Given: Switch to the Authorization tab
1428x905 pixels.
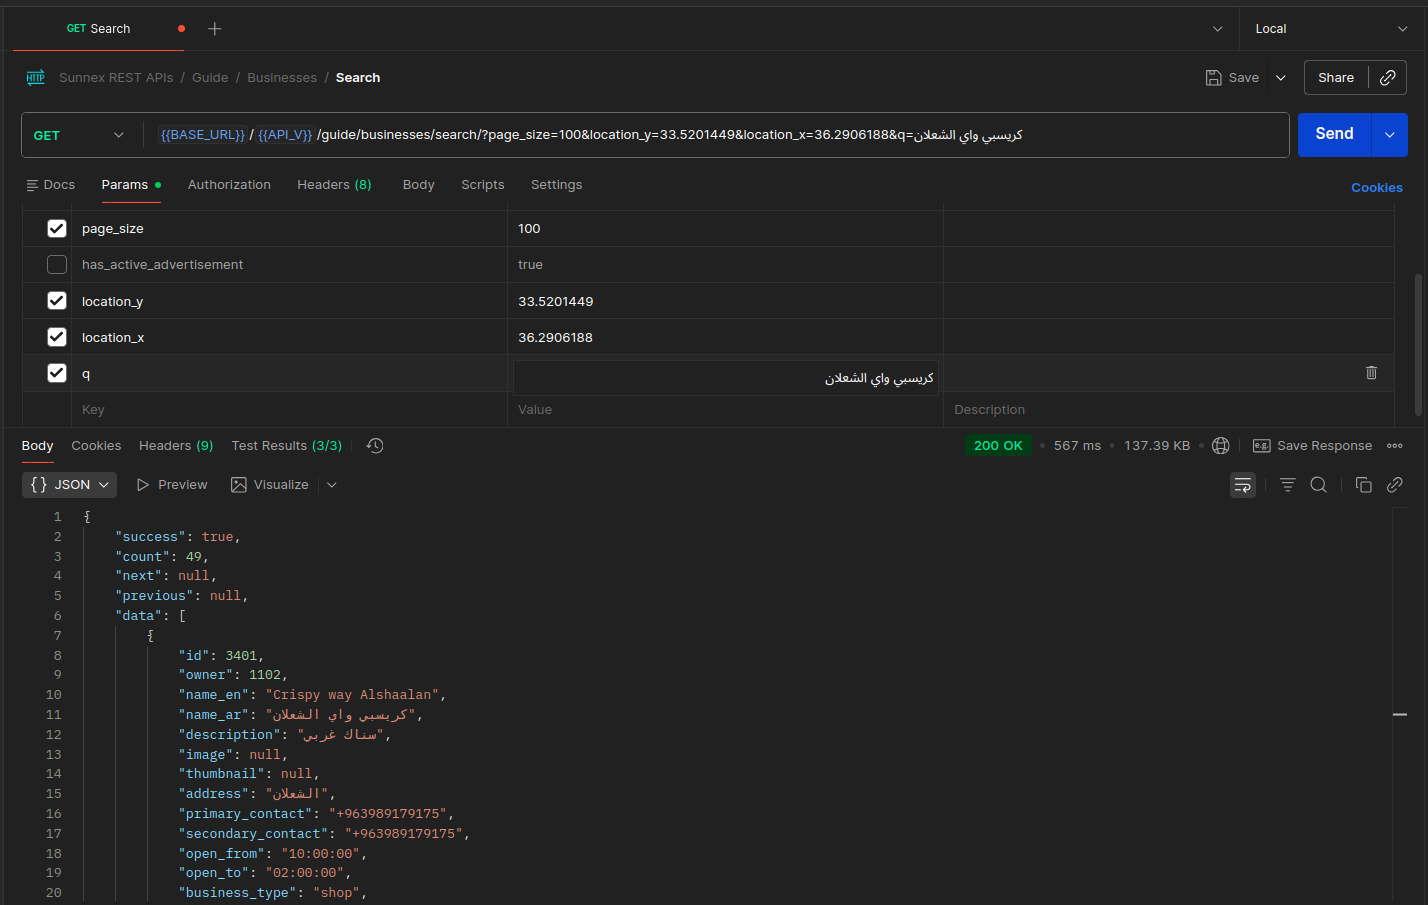Looking at the screenshot, I should (229, 185).
